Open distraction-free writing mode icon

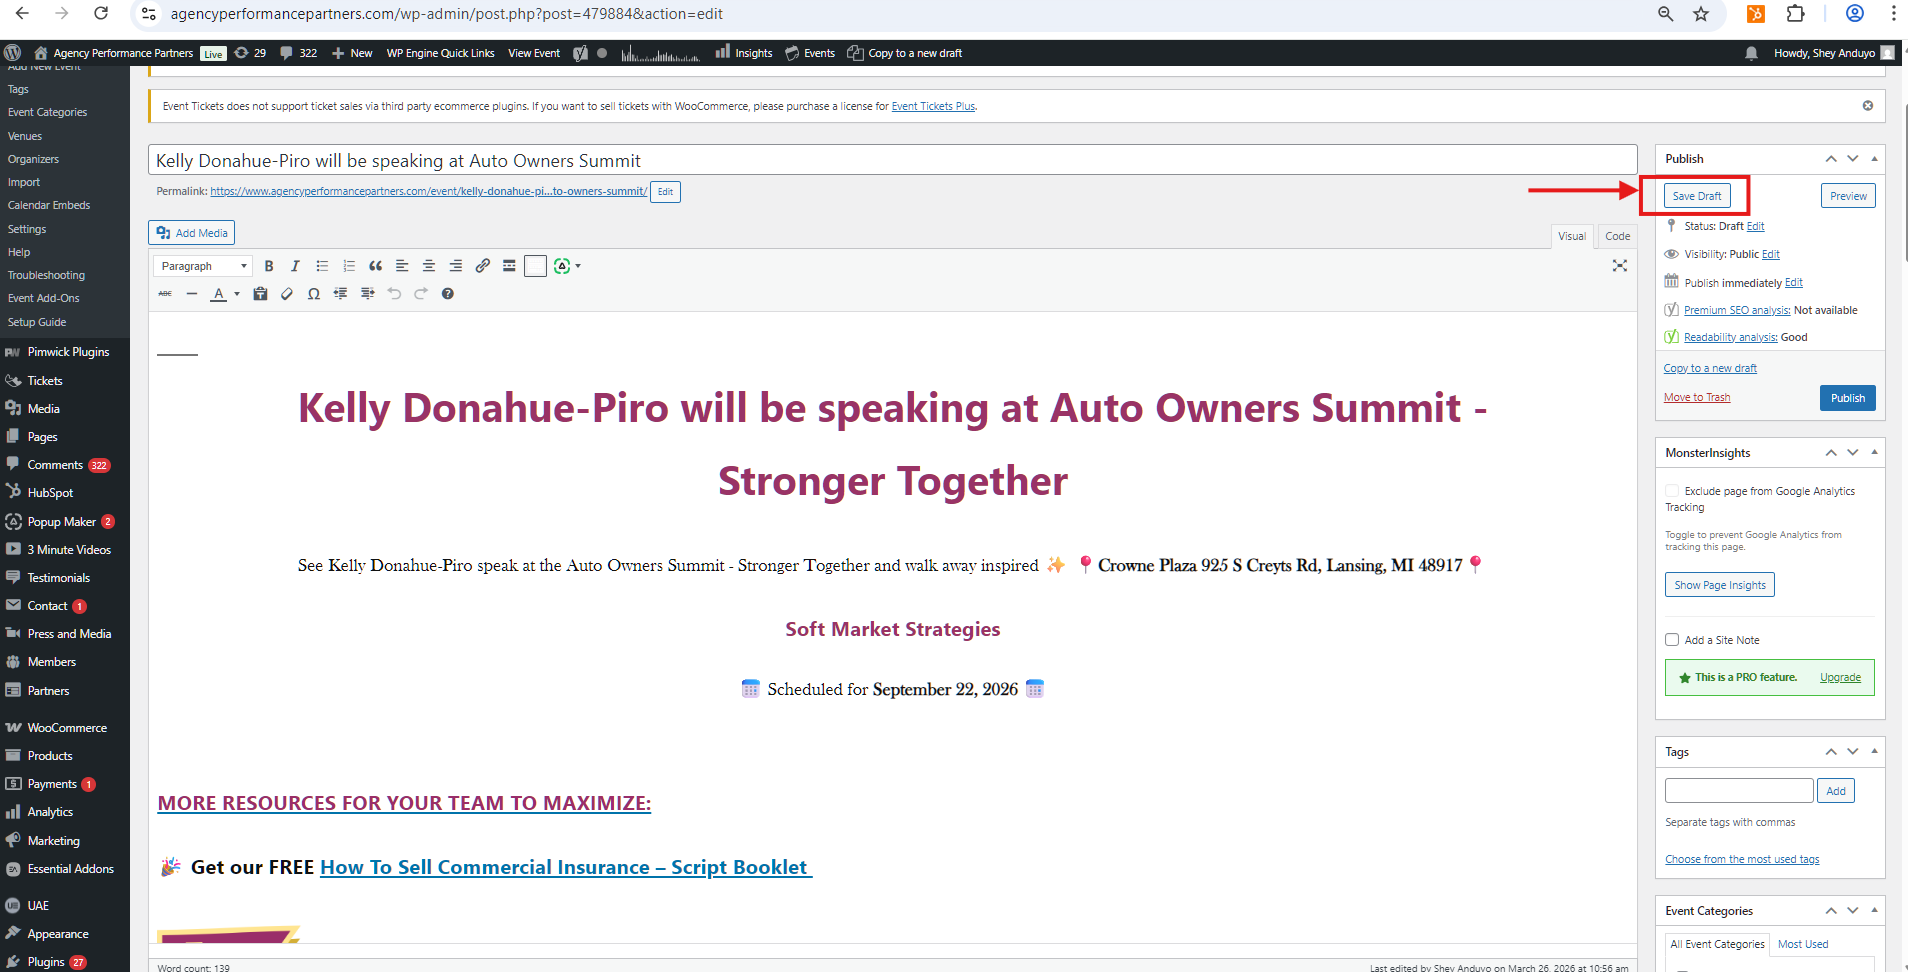(1619, 266)
